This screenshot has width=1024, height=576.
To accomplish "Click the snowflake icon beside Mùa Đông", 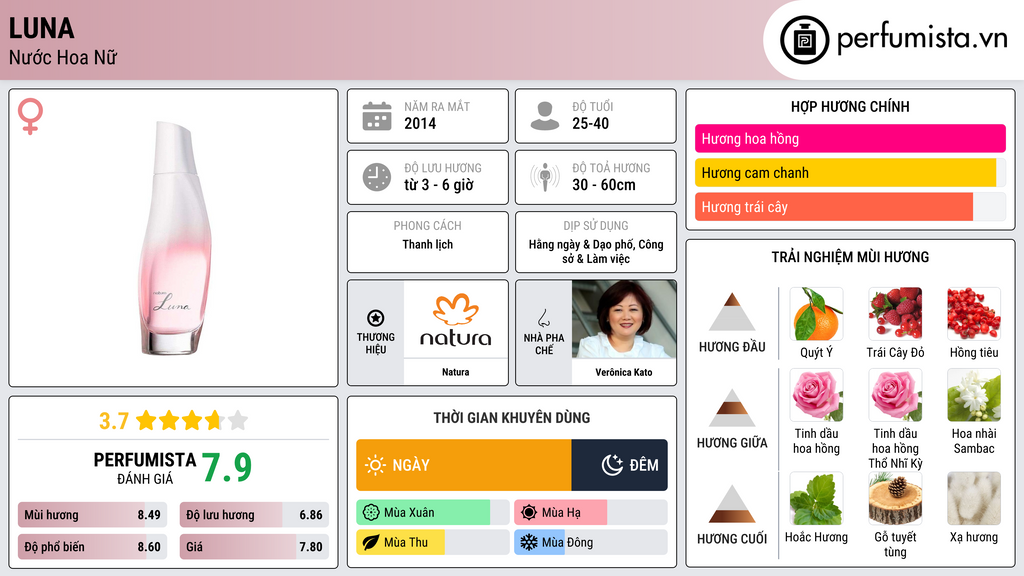I will [x=529, y=542].
